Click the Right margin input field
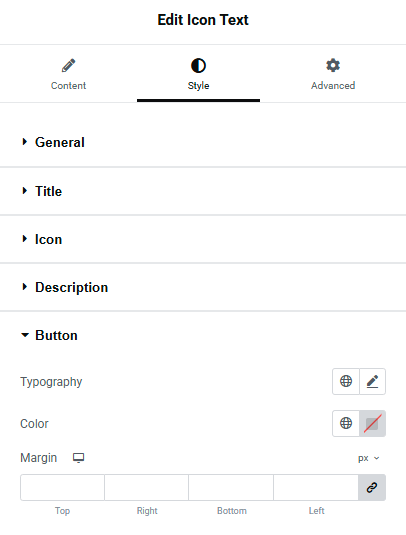 pos(147,487)
